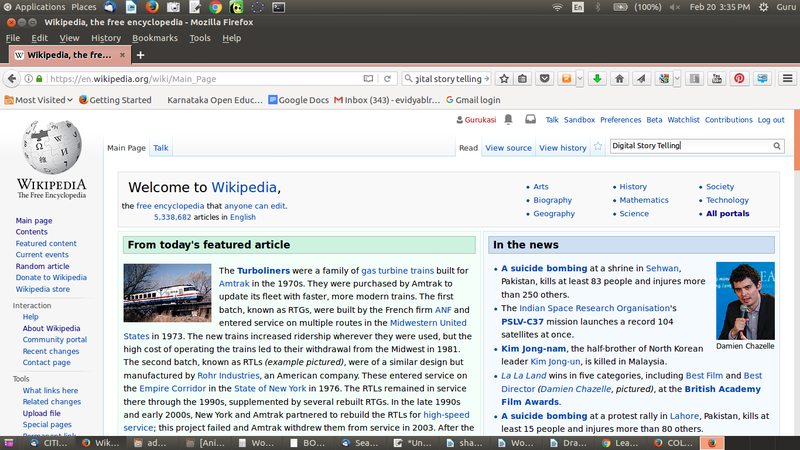800x450 pixels.
Task: Open the Tools menu
Action: pos(200,38)
